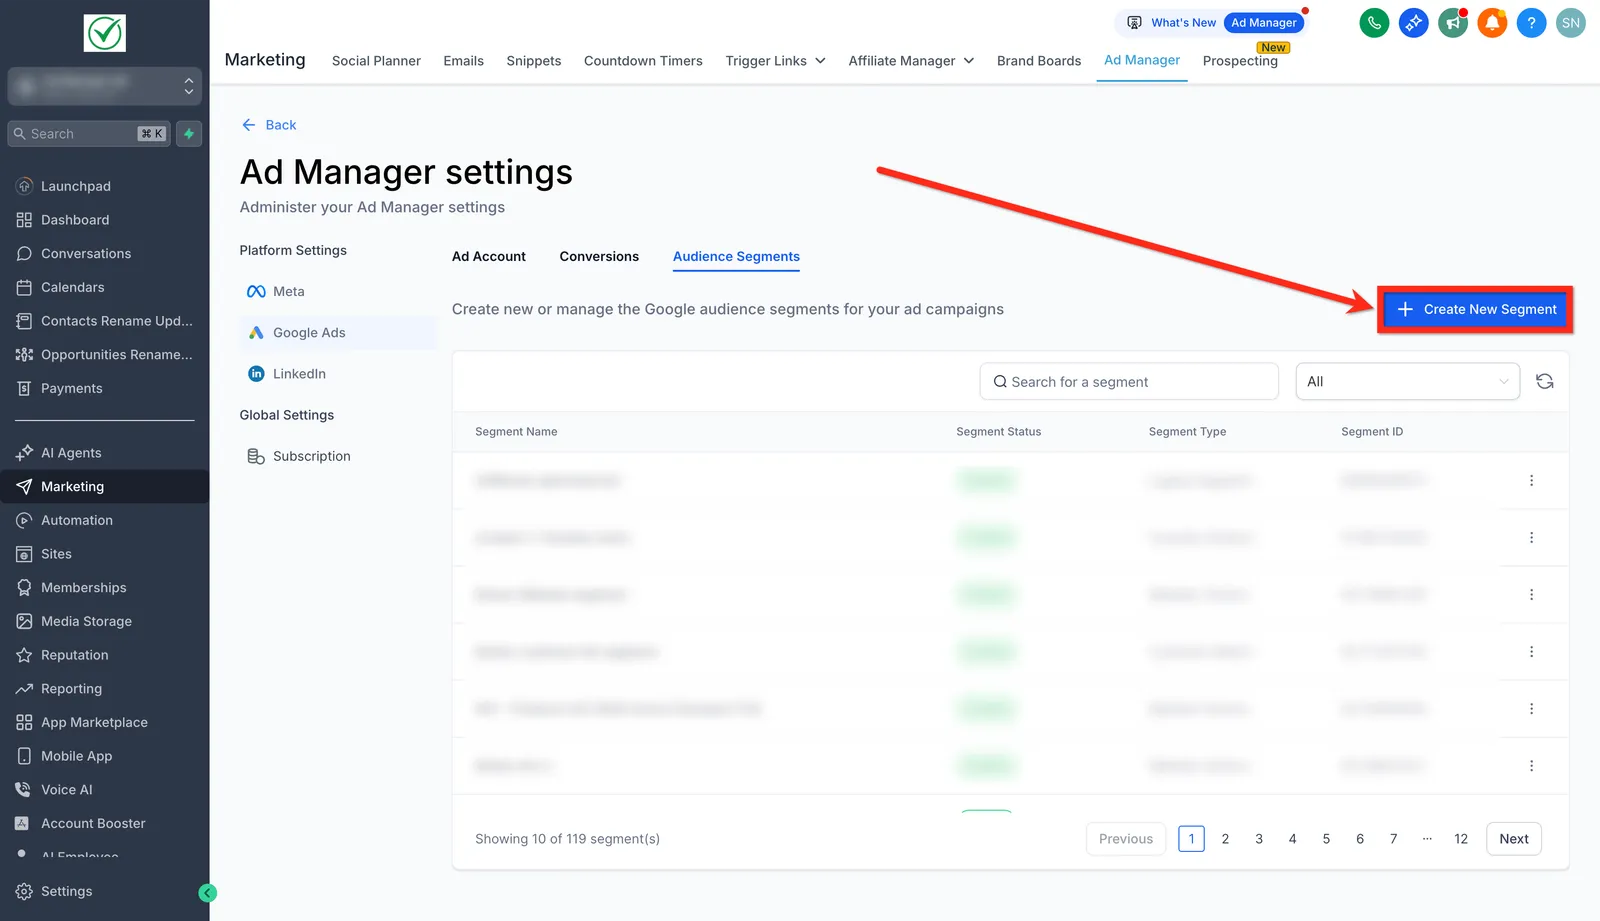
Task: Click Create New Segment button
Action: [1476, 310]
